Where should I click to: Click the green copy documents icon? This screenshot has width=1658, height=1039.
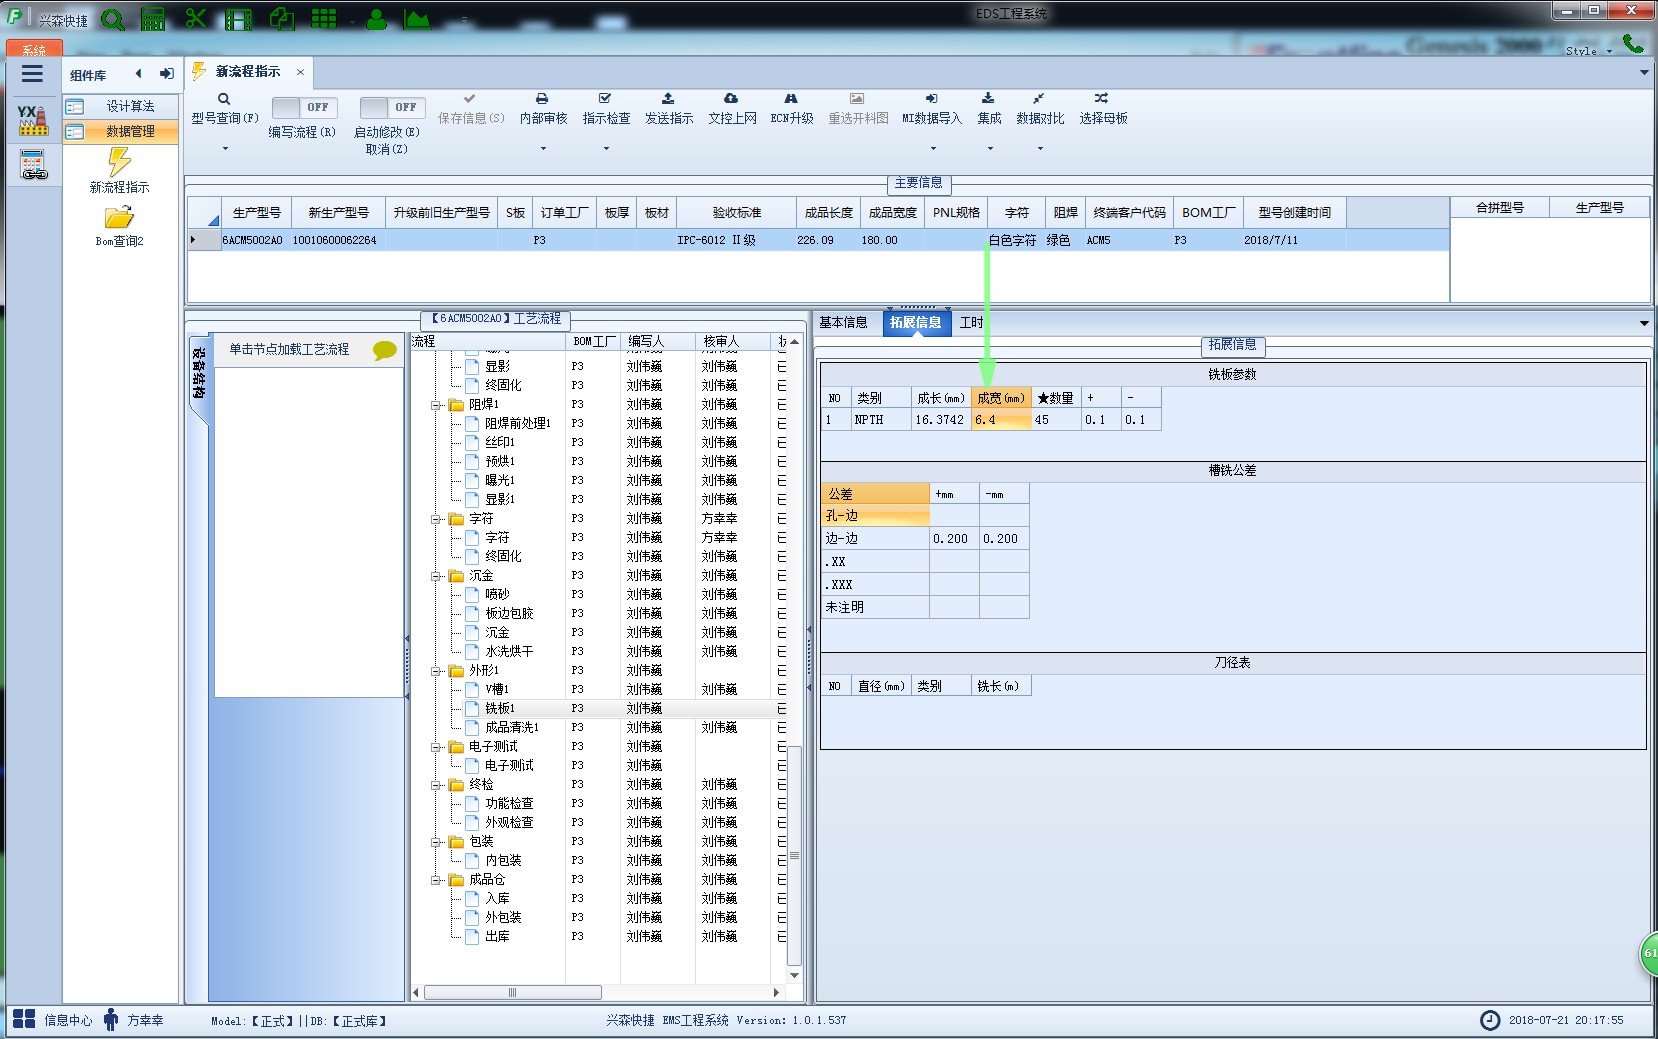282,18
